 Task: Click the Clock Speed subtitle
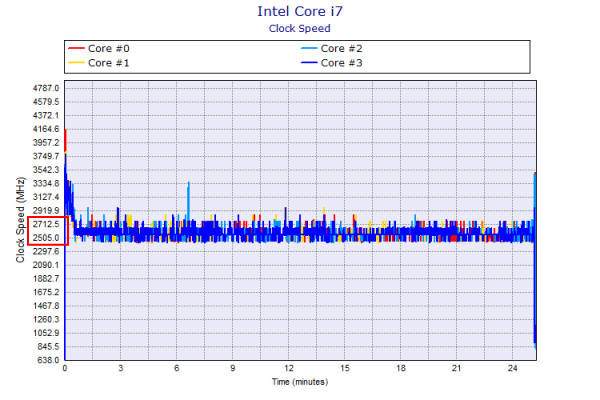coord(300,29)
